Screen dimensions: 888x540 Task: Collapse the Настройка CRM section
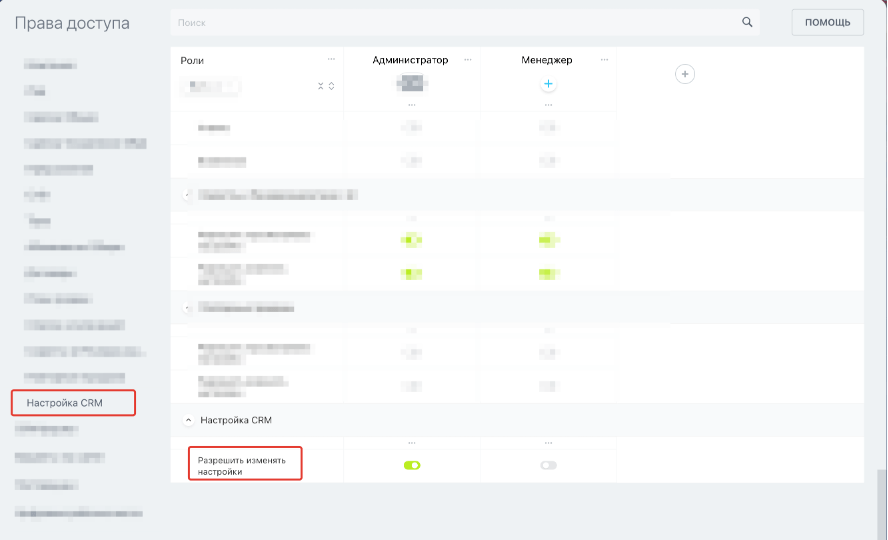tap(188, 420)
